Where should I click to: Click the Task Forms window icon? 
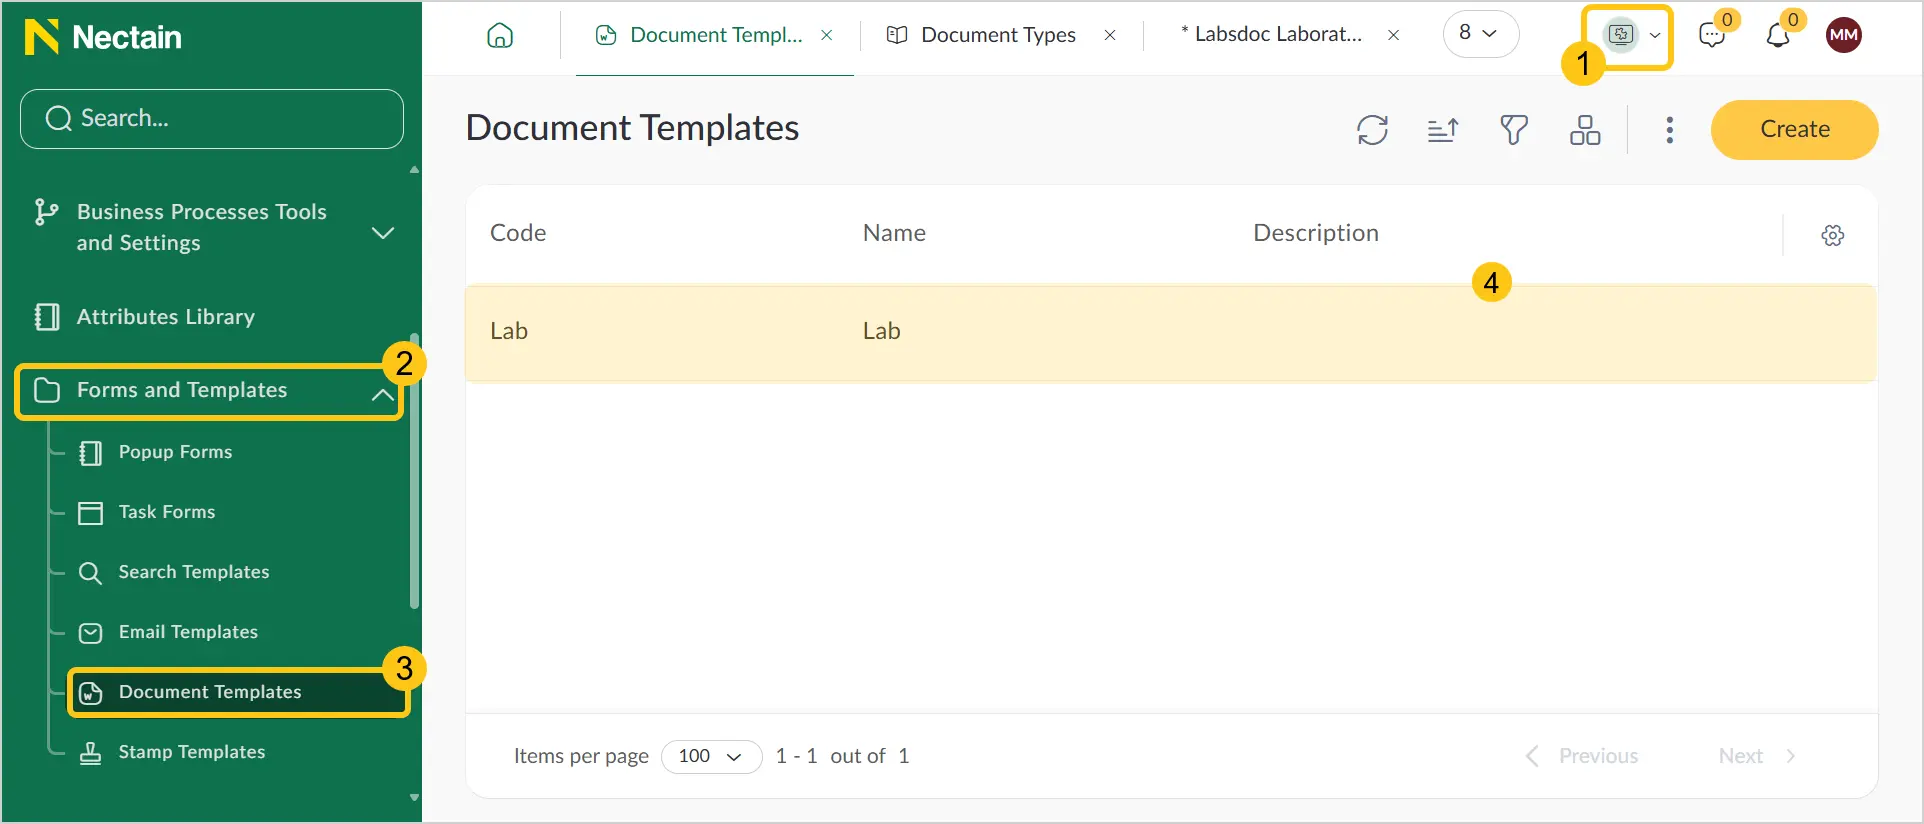[90, 513]
